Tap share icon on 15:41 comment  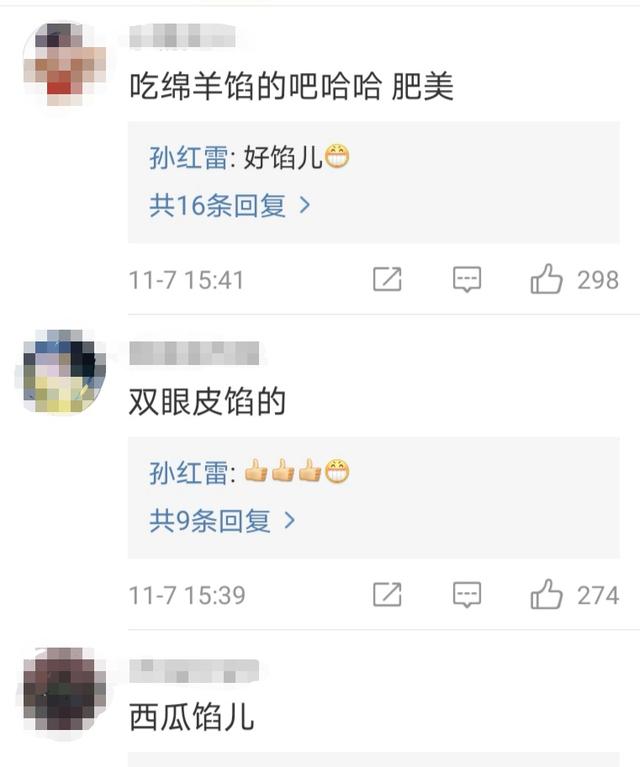tap(387, 279)
